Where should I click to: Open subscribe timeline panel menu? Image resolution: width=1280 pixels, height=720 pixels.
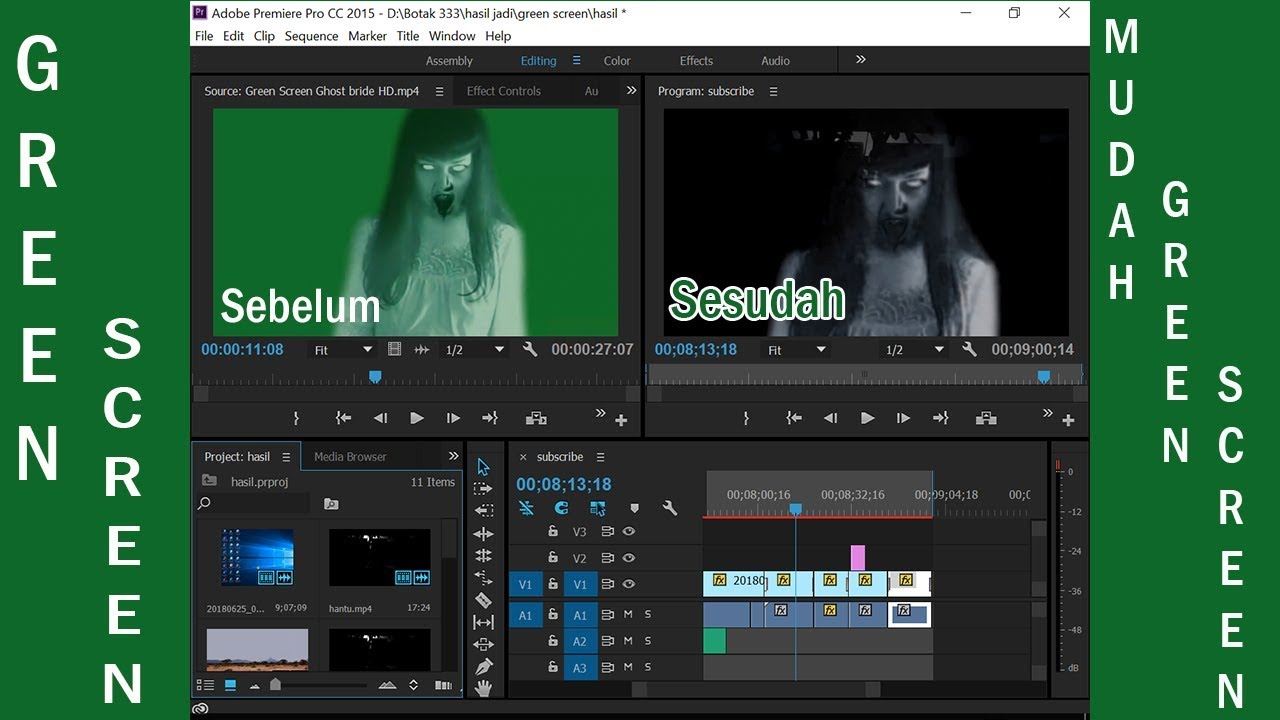point(601,457)
